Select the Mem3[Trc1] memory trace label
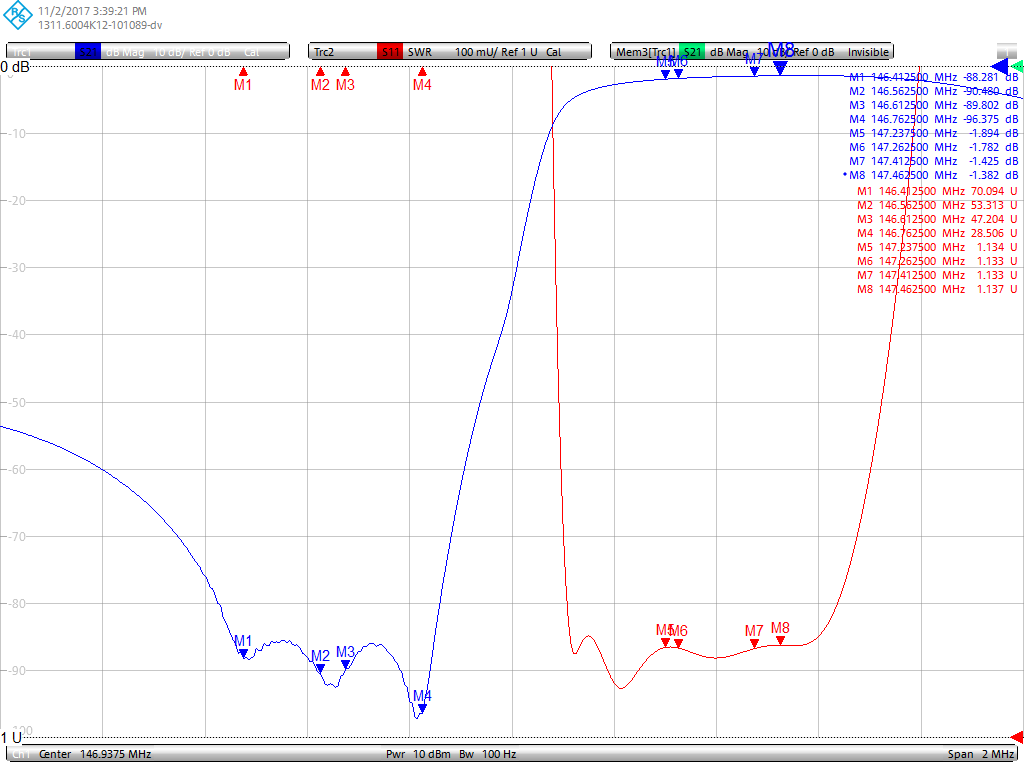The width and height of the screenshot is (1024, 768). (x=752, y=52)
